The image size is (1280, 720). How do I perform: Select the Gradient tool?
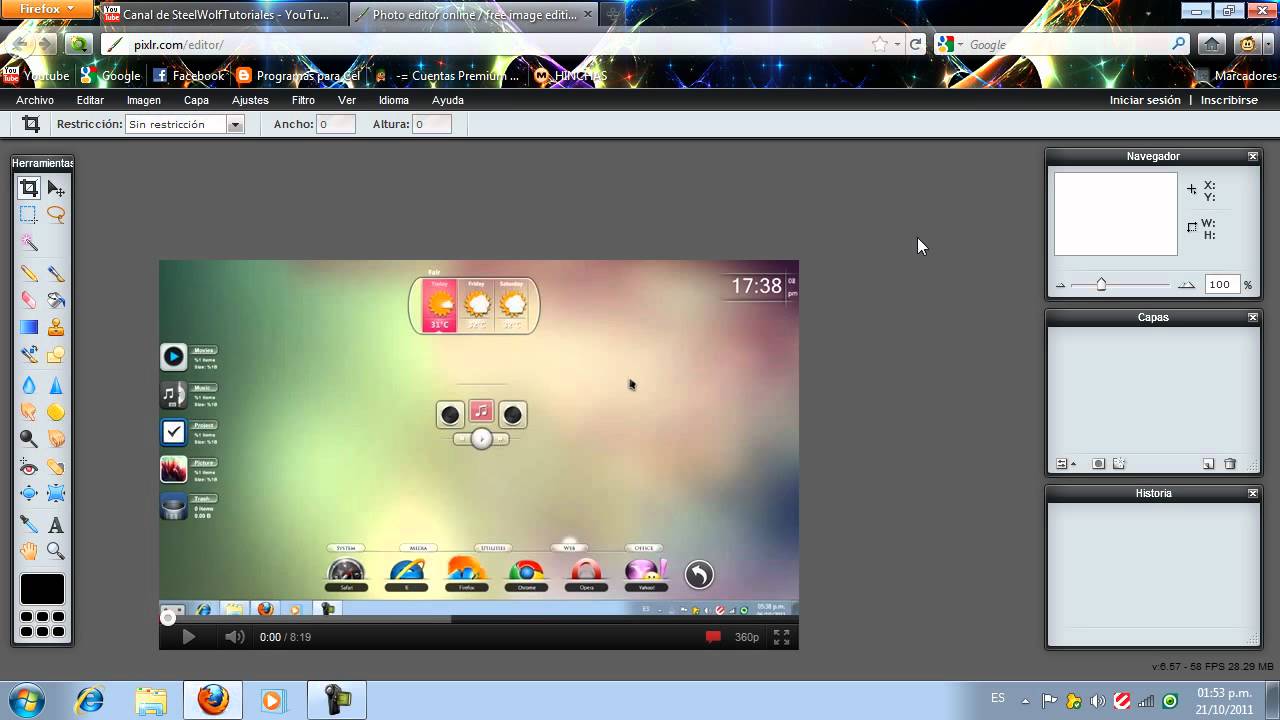(29, 327)
